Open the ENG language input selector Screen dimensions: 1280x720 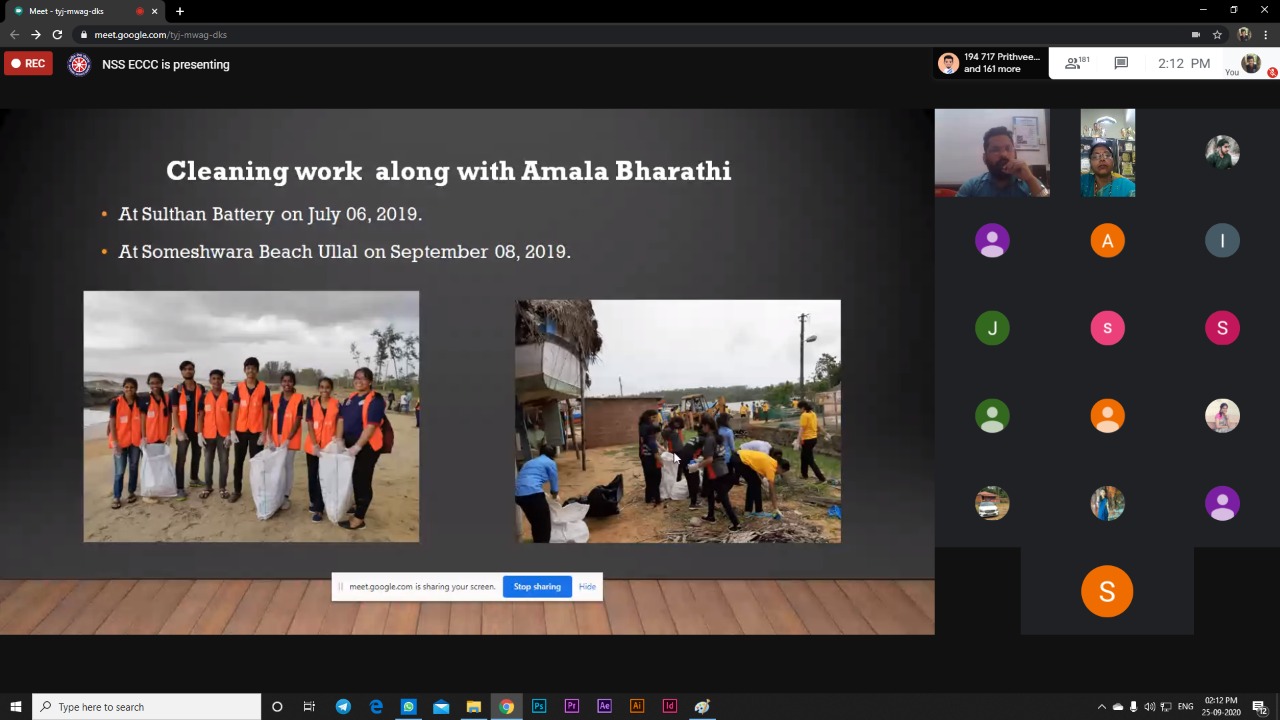tap(1185, 707)
